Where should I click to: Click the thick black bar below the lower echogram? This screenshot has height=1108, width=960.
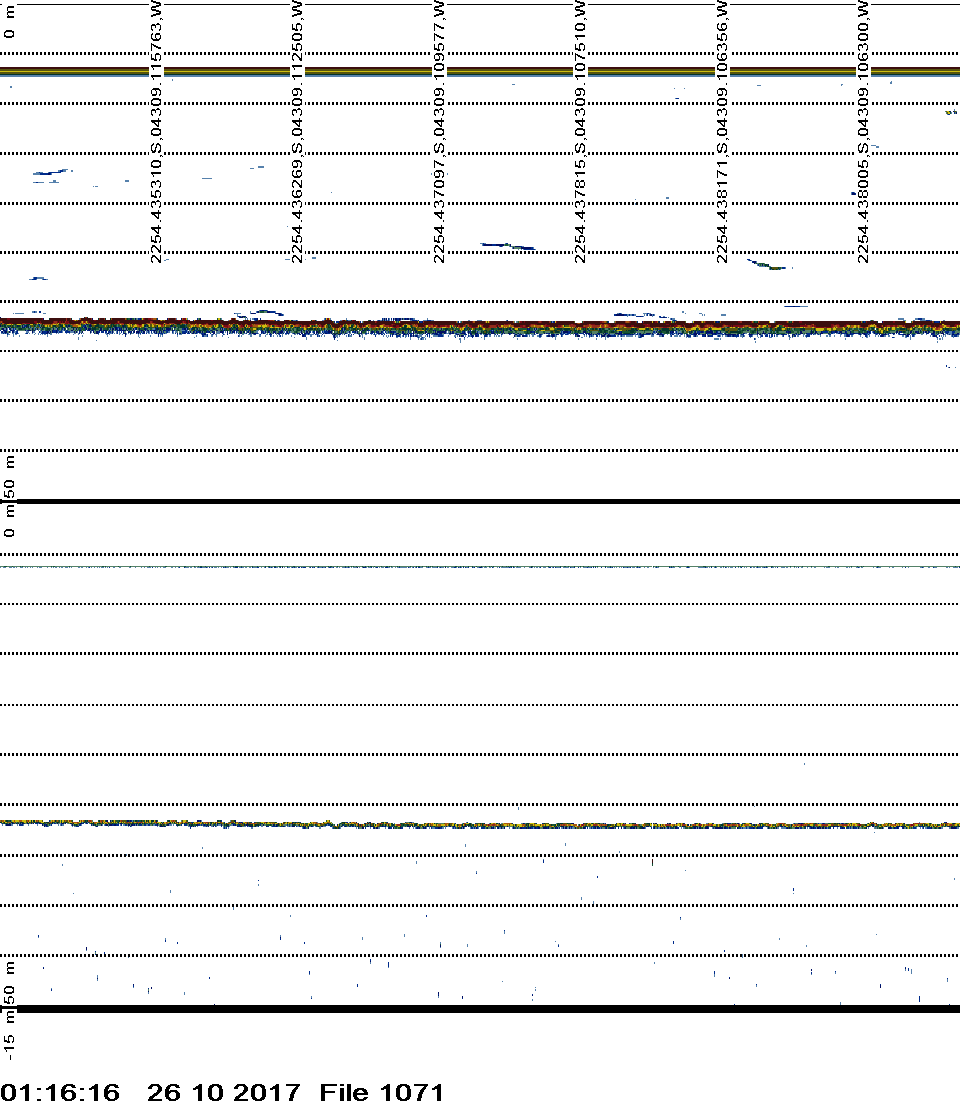480,1009
